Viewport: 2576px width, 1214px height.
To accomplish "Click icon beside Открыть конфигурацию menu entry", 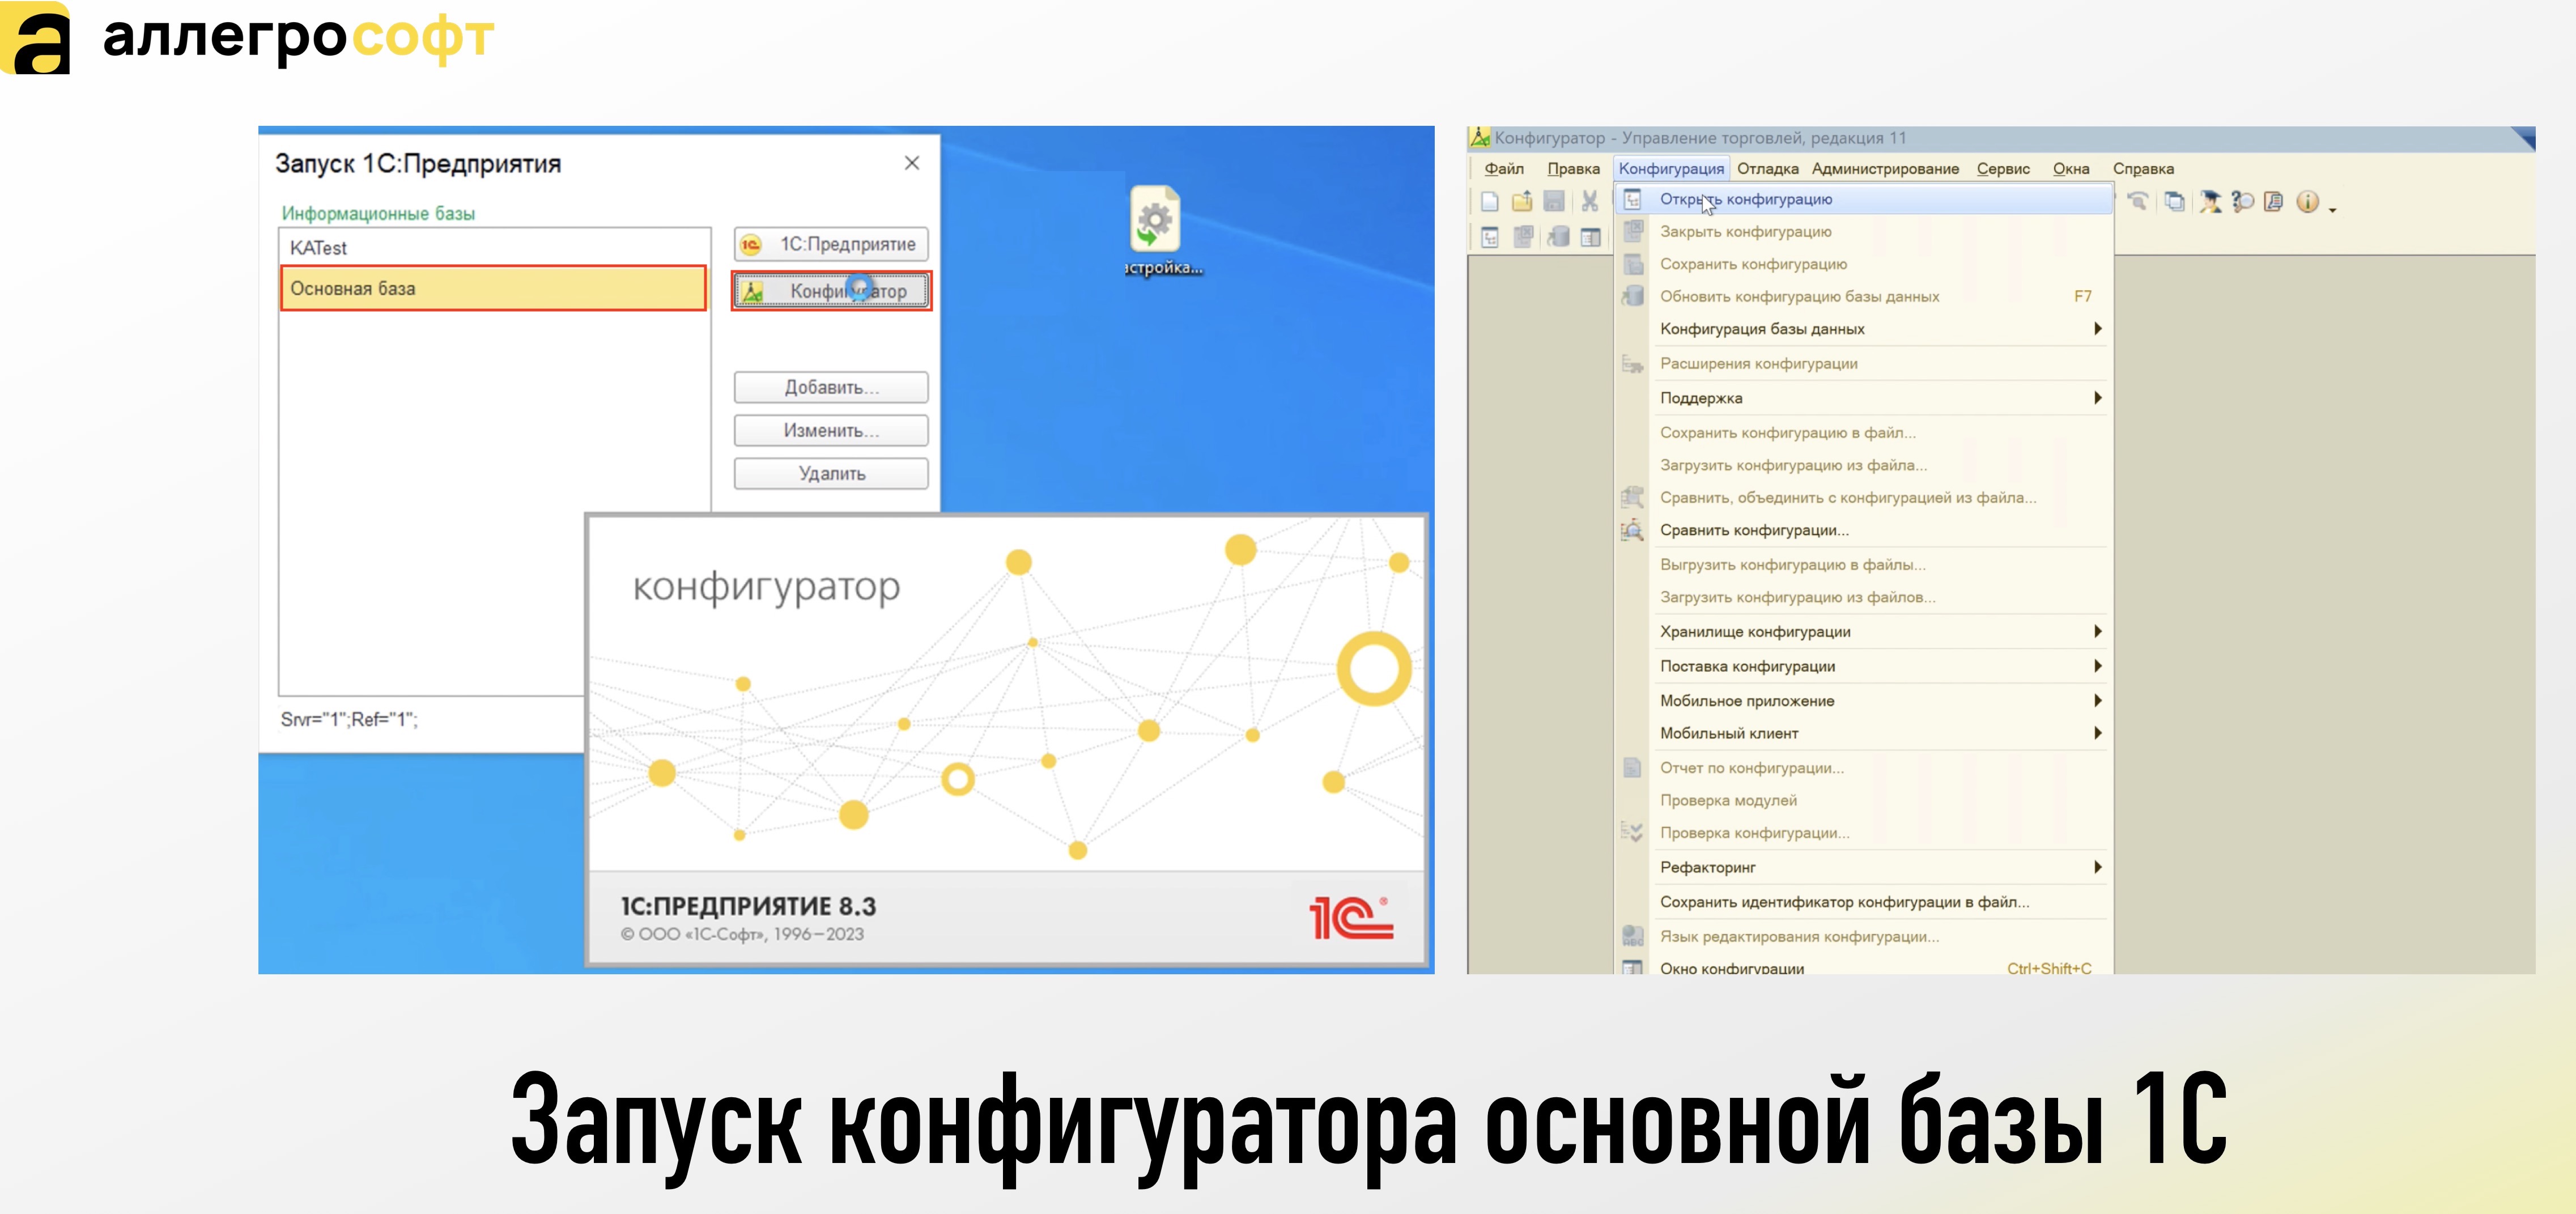I will (x=1632, y=199).
